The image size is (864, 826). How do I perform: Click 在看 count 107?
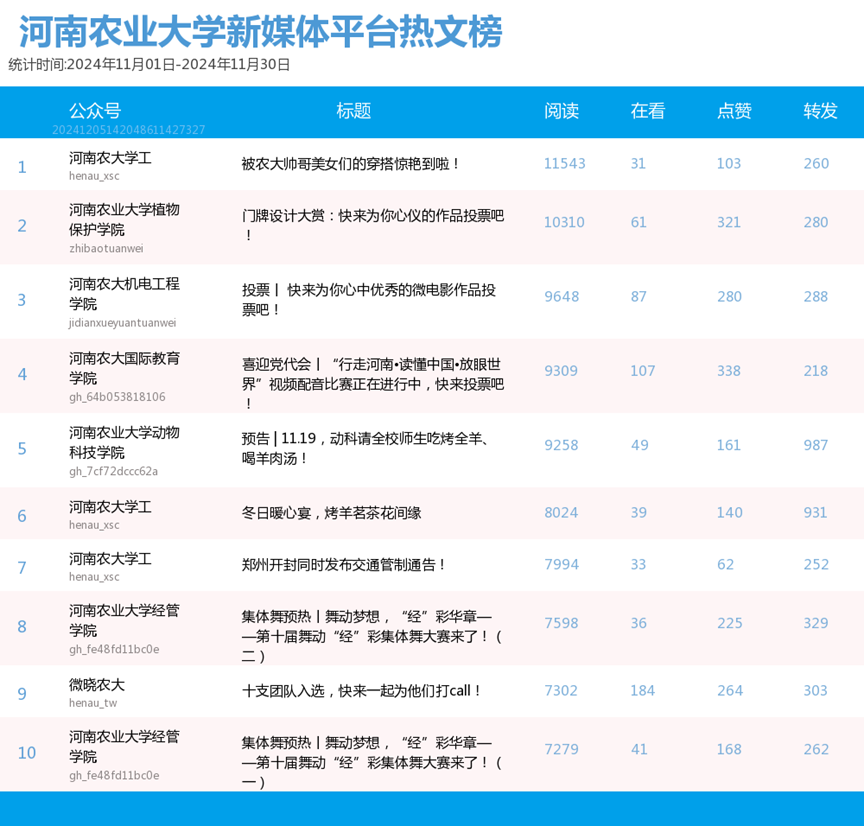[x=643, y=371]
